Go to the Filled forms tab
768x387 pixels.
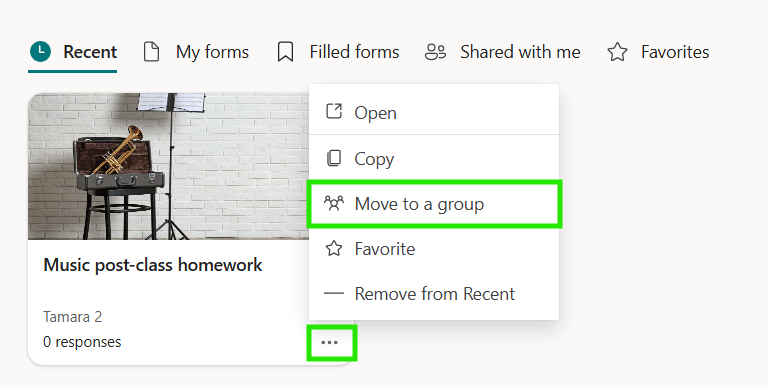[337, 52]
